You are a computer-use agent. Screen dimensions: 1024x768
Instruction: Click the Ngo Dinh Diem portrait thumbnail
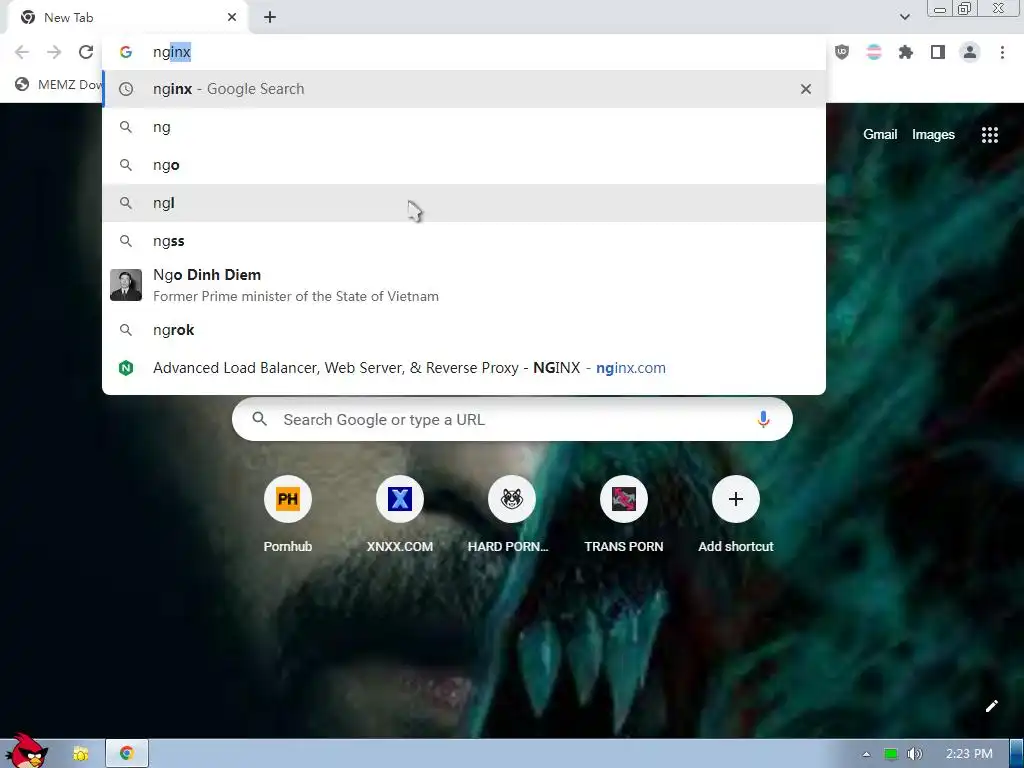click(x=126, y=285)
